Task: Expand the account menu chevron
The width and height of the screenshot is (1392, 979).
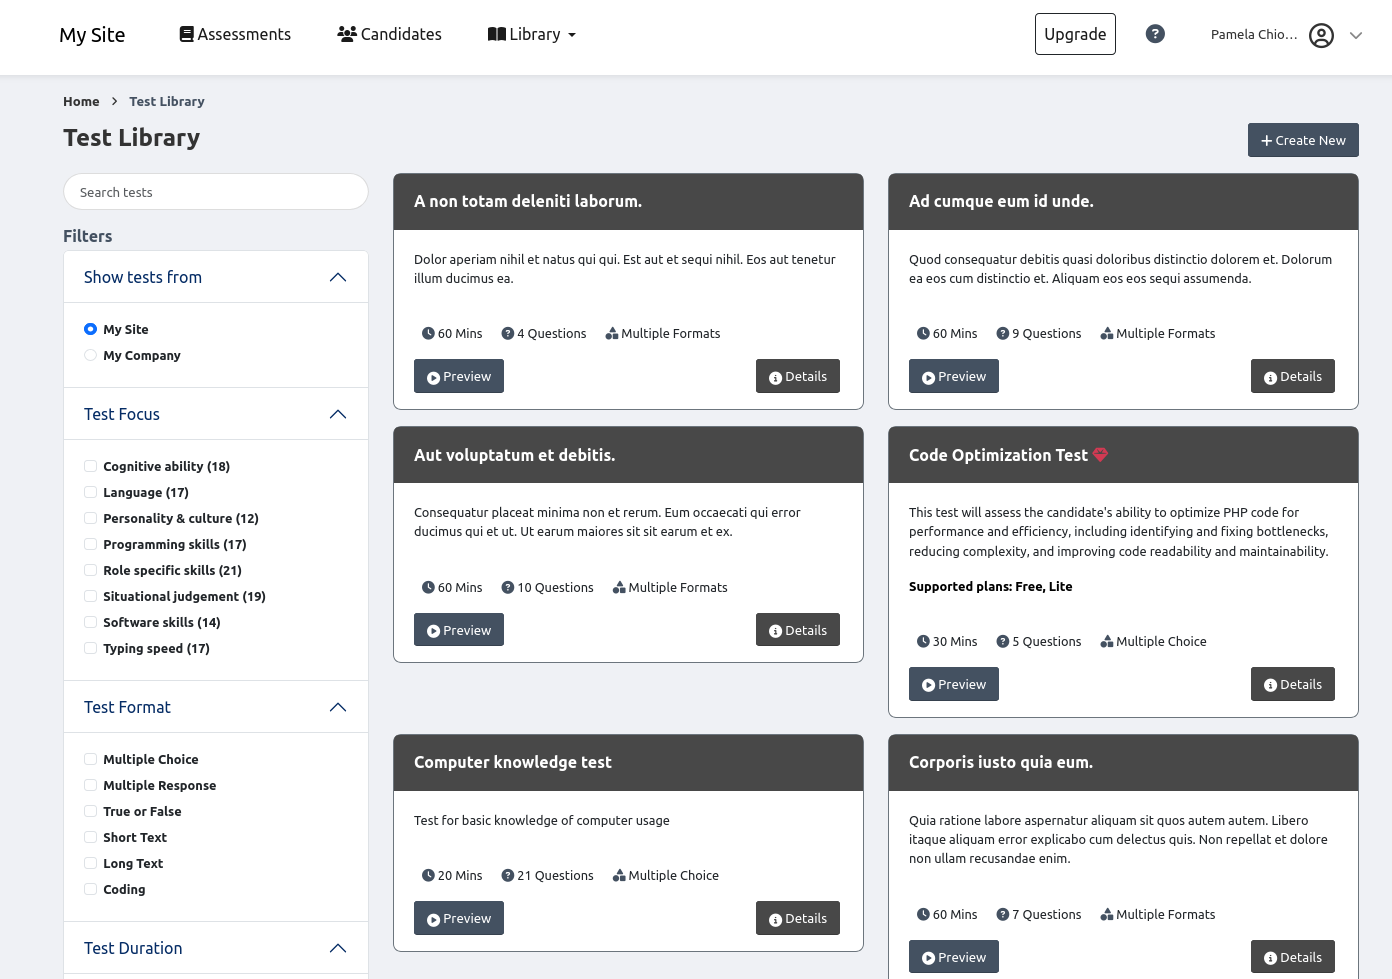Action: click(x=1356, y=35)
